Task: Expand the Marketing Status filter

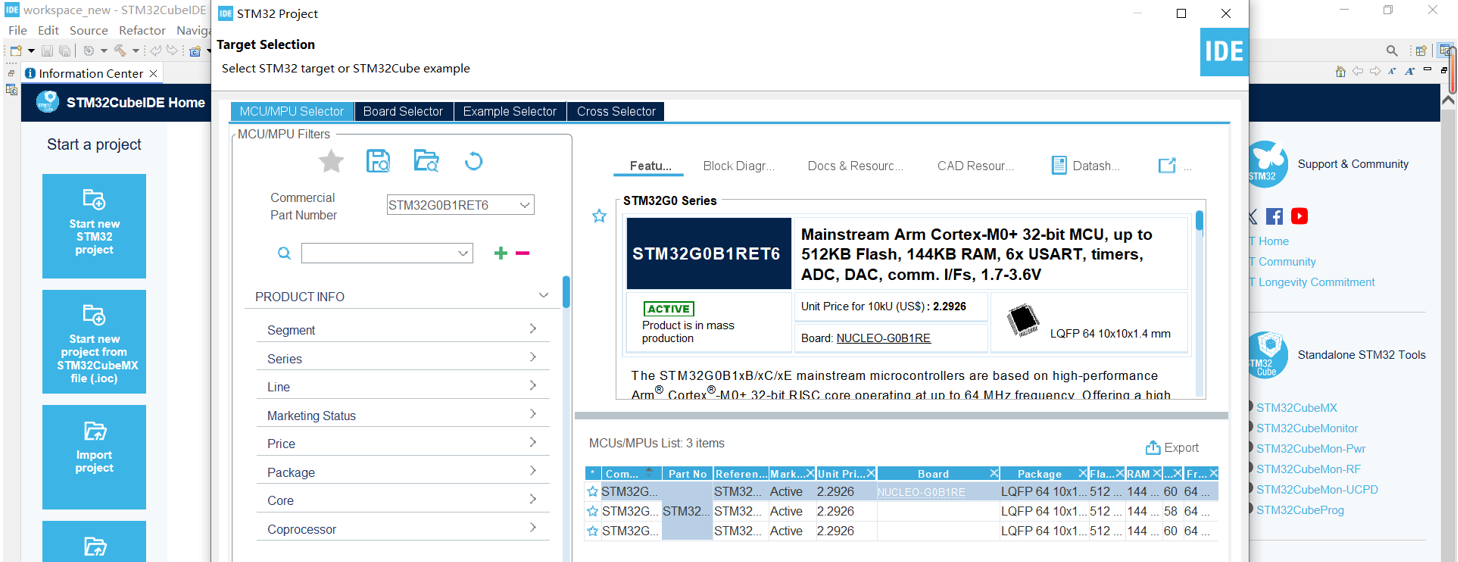Action: pyautogui.click(x=532, y=414)
